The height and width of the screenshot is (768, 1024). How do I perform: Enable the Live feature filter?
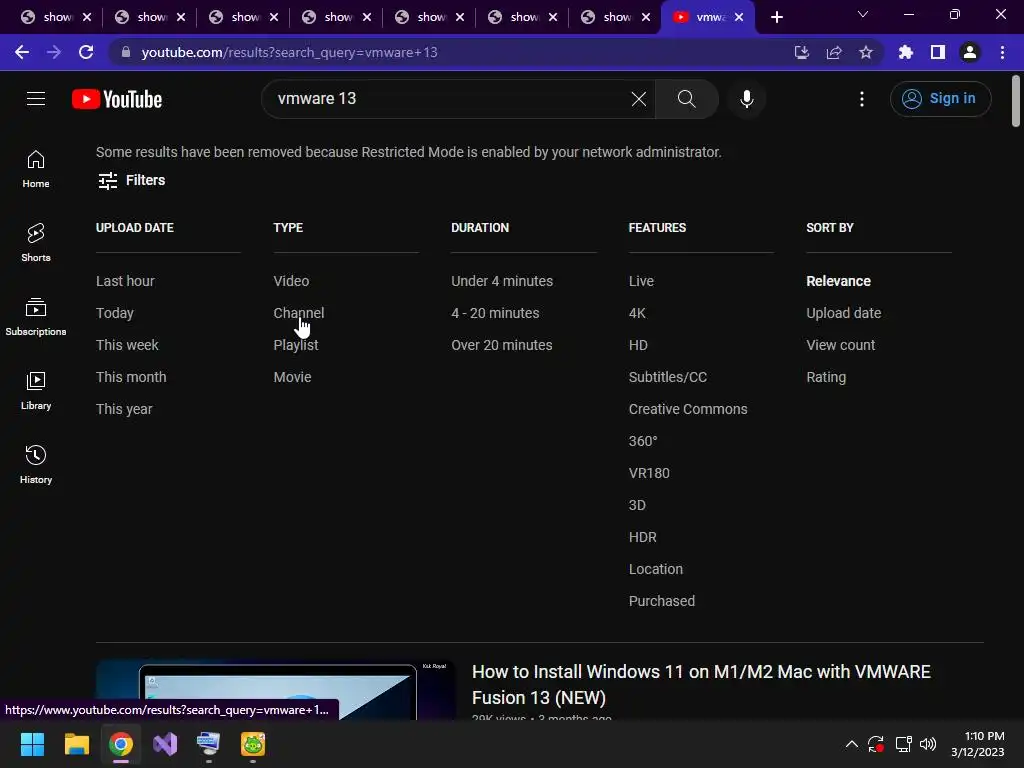coord(641,281)
